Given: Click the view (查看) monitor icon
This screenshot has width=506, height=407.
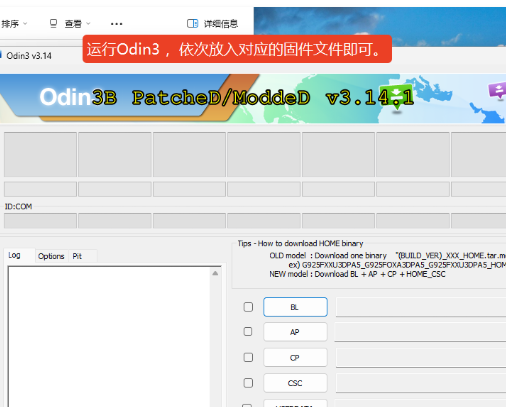Looking at the screenshot, I should click(x=53, y=23).
